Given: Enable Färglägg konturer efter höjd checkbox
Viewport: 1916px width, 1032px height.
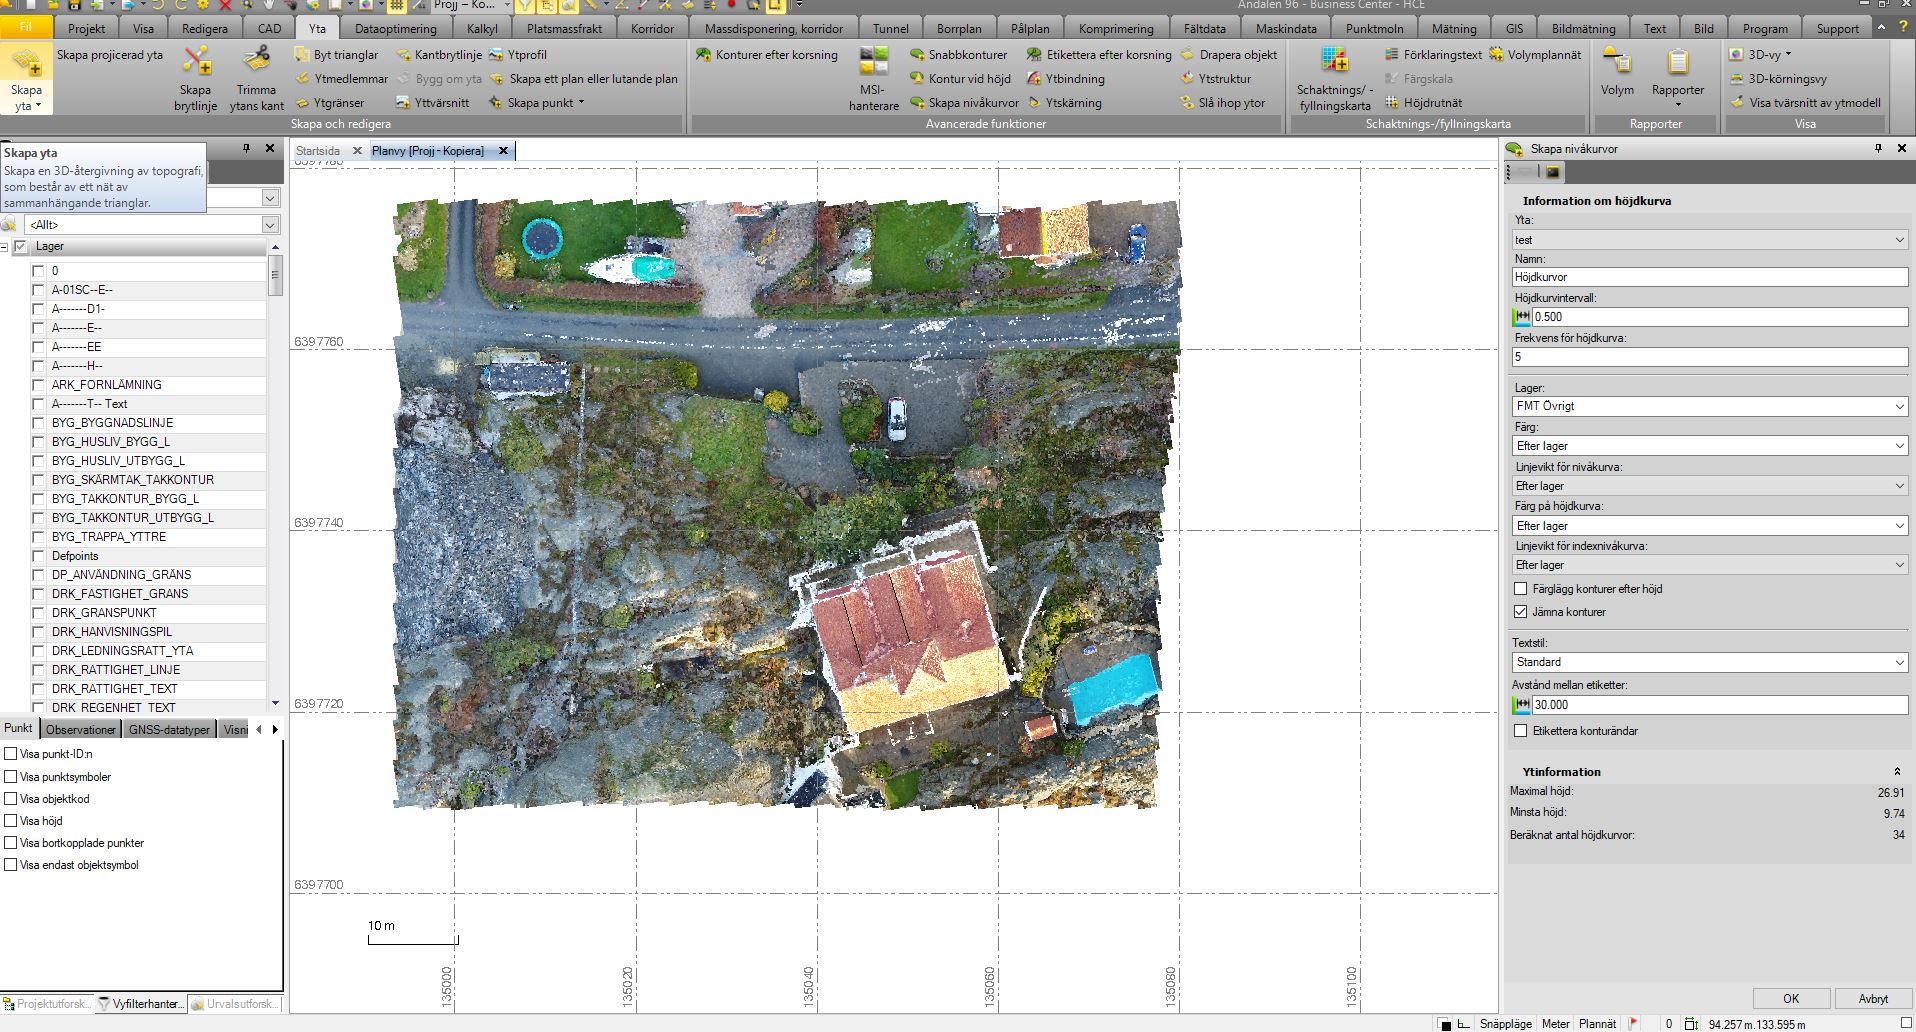Looking at the screenshot, I should pos(1521,589).
